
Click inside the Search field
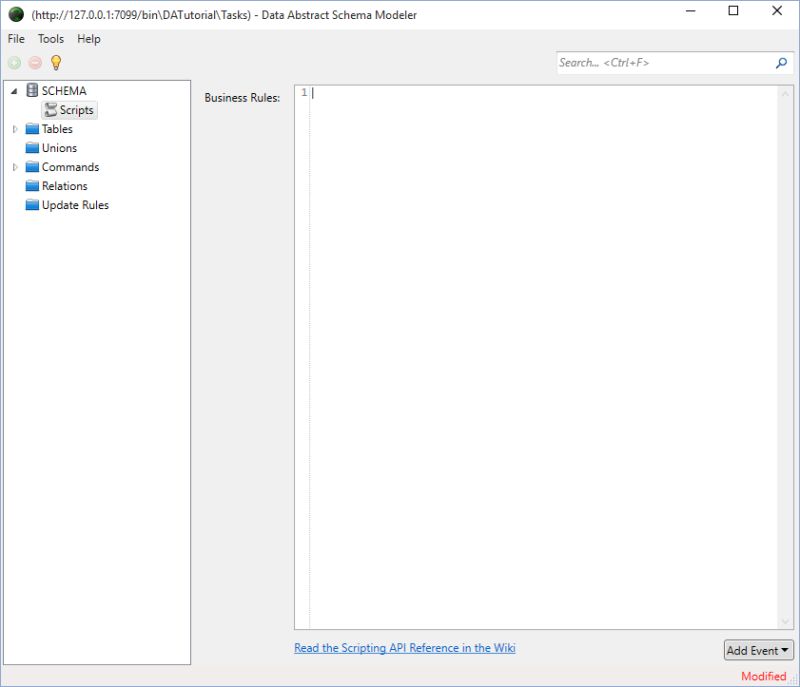[650, 62]
